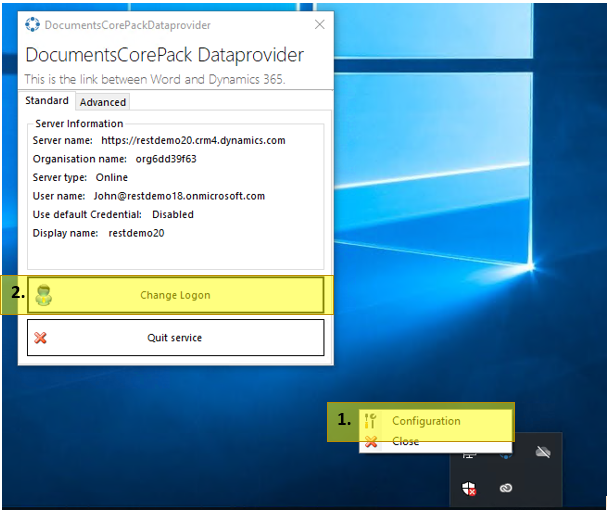Select the Standard tab
The height and width of the screenshot is (513, 612).
(47, 101)
